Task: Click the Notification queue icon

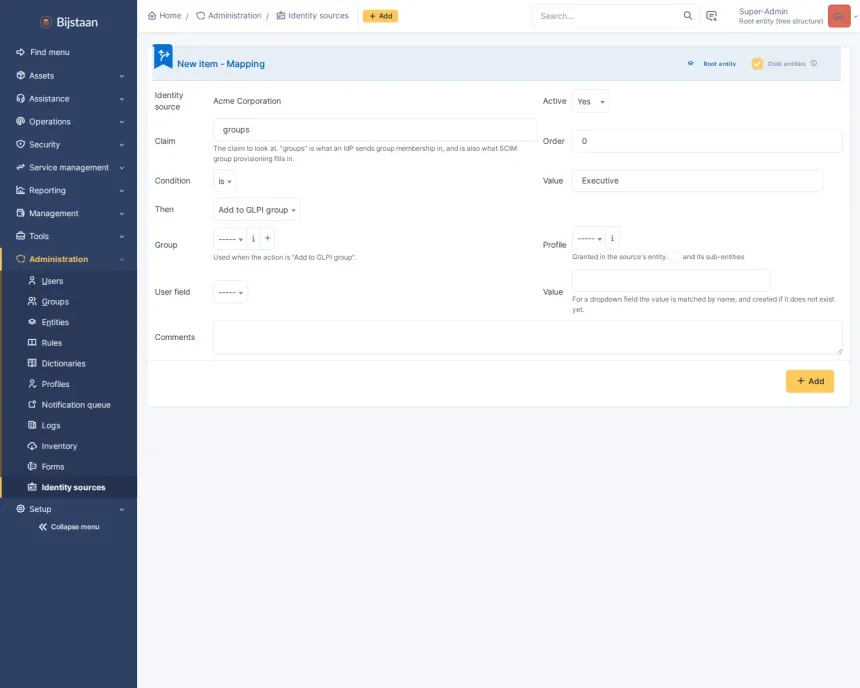Action: click(x=32, y=404)
